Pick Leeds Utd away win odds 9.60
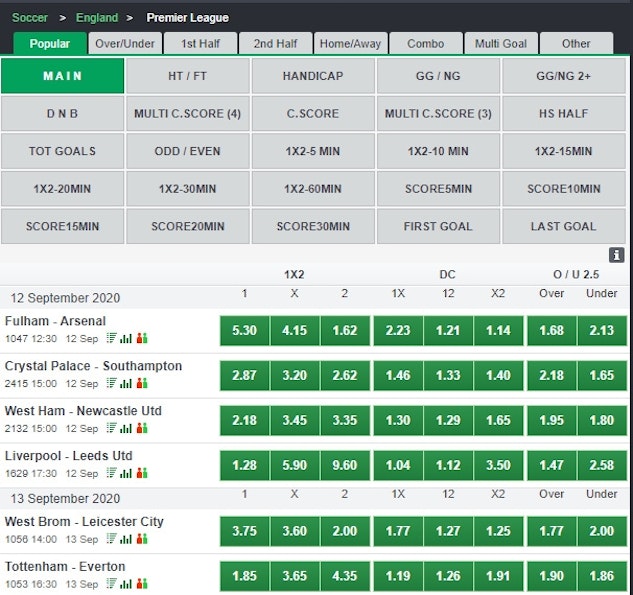Screen dimensions: 633x595 coord(344,465)
